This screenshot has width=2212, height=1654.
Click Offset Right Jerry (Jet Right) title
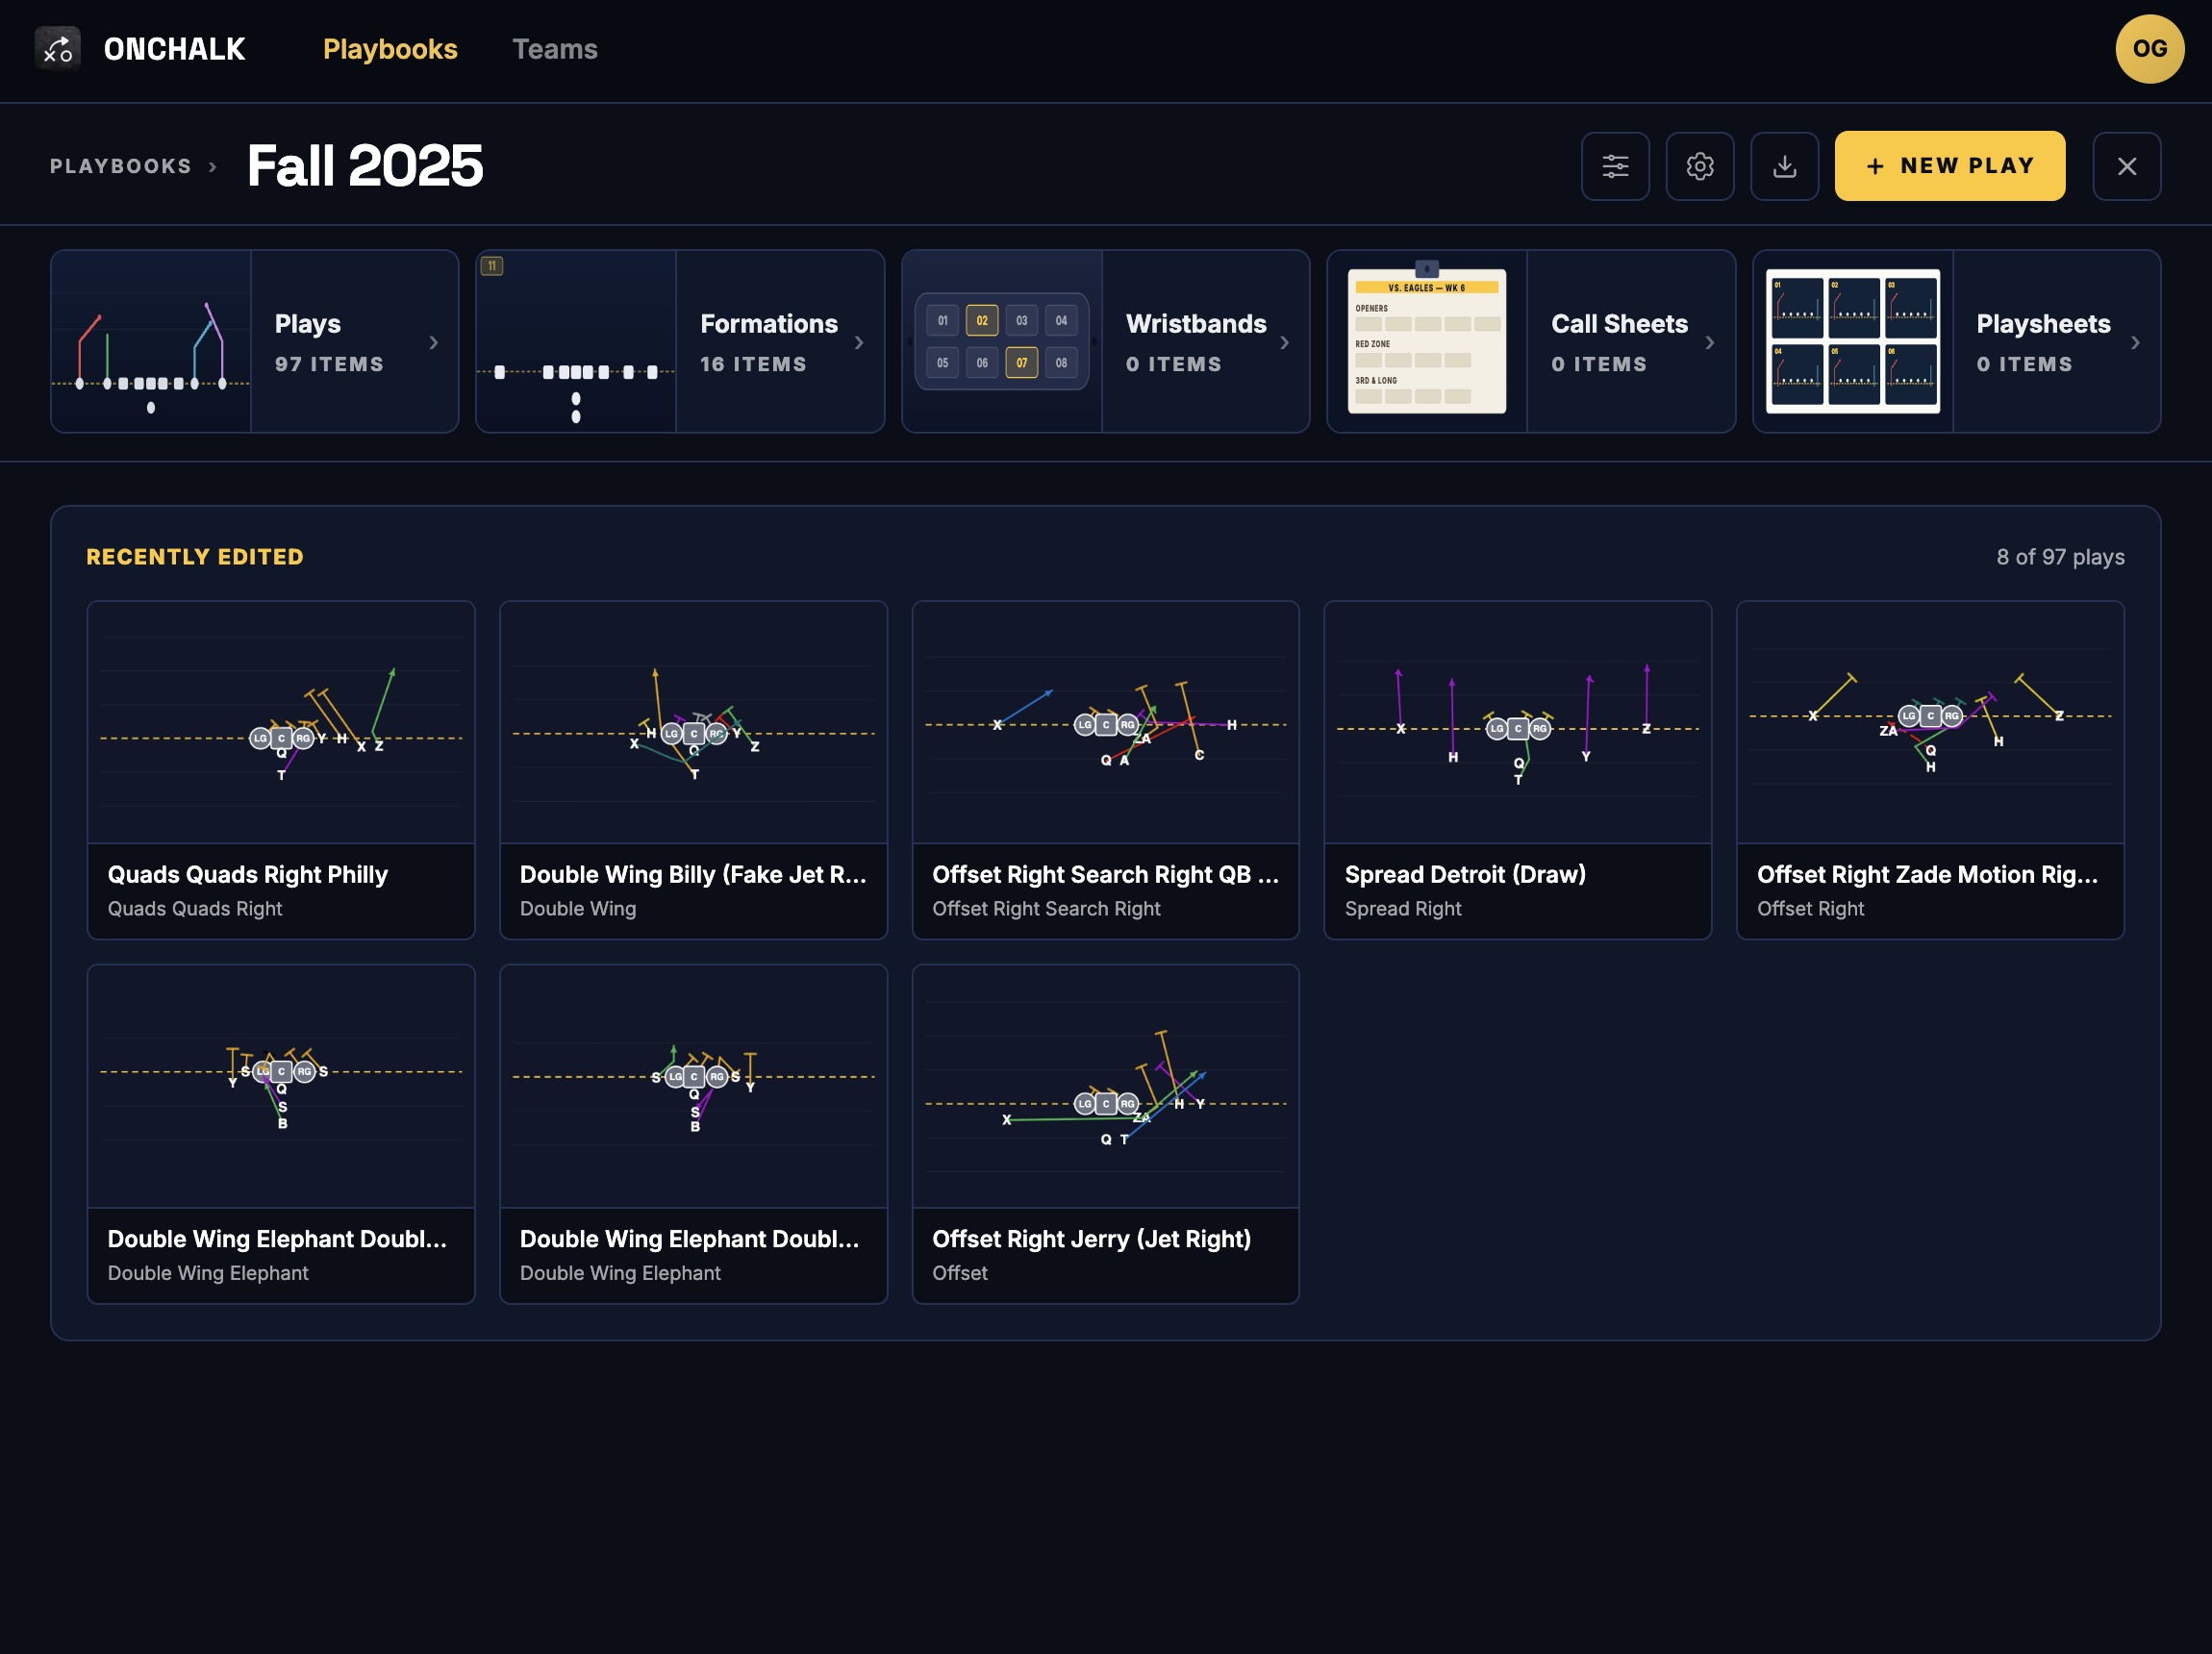(1092, 1239)
